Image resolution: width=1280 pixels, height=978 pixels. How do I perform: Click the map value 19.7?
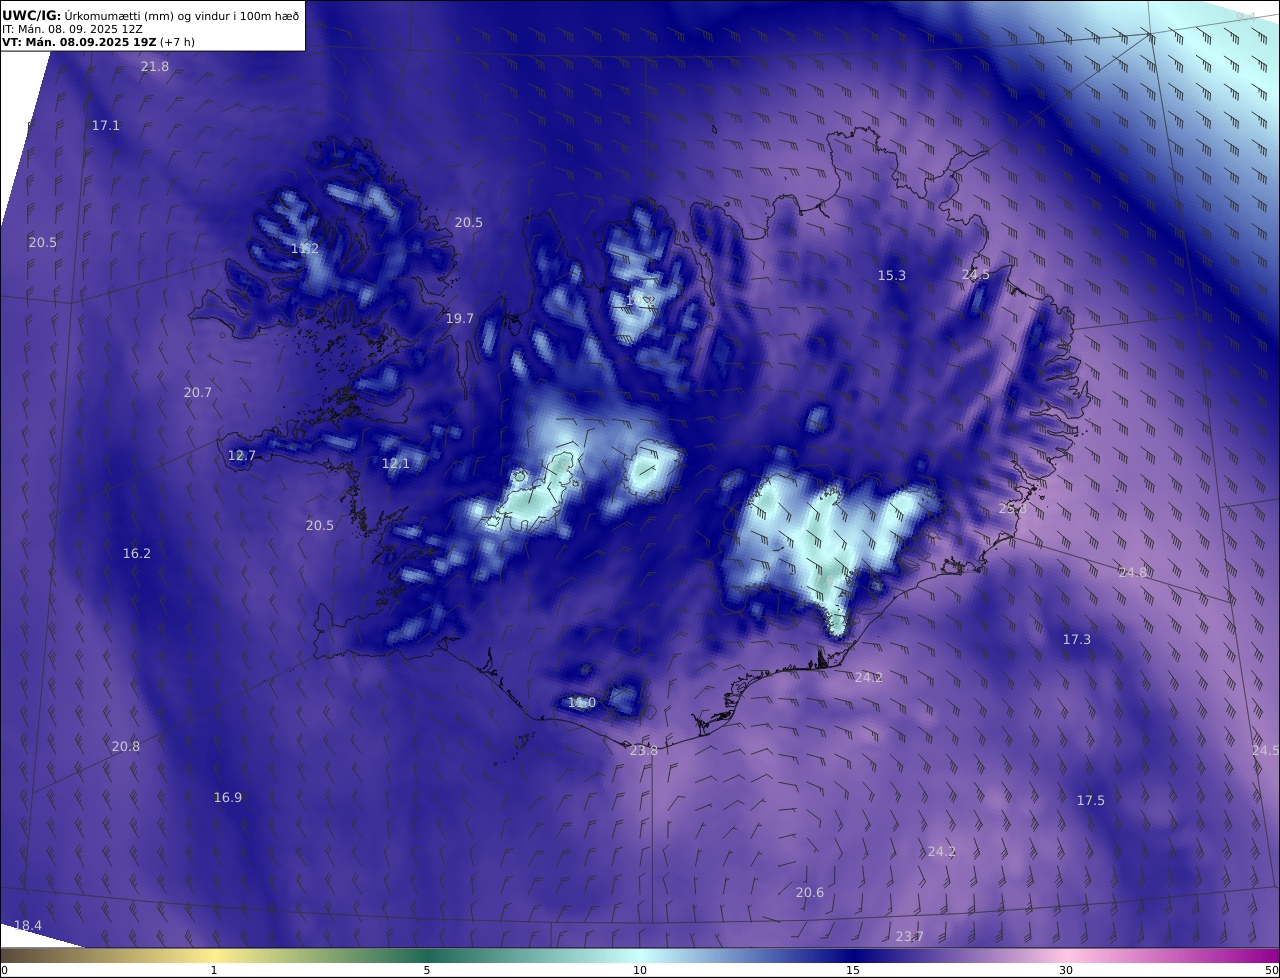(460, 318)
